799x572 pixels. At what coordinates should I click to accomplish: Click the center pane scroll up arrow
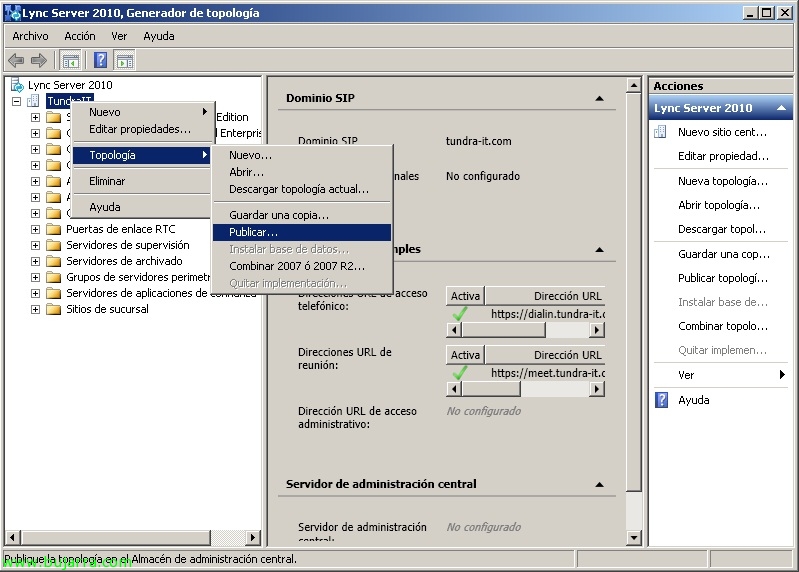[633, 85]
